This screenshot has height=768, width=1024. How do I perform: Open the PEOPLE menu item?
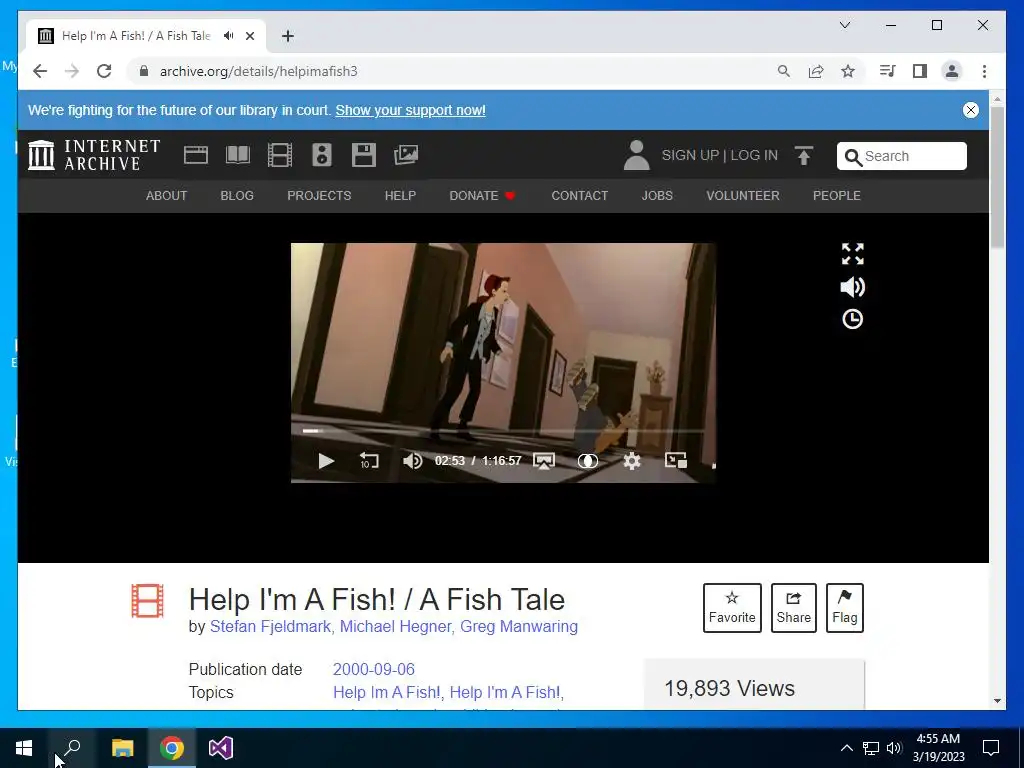(837, 196)
